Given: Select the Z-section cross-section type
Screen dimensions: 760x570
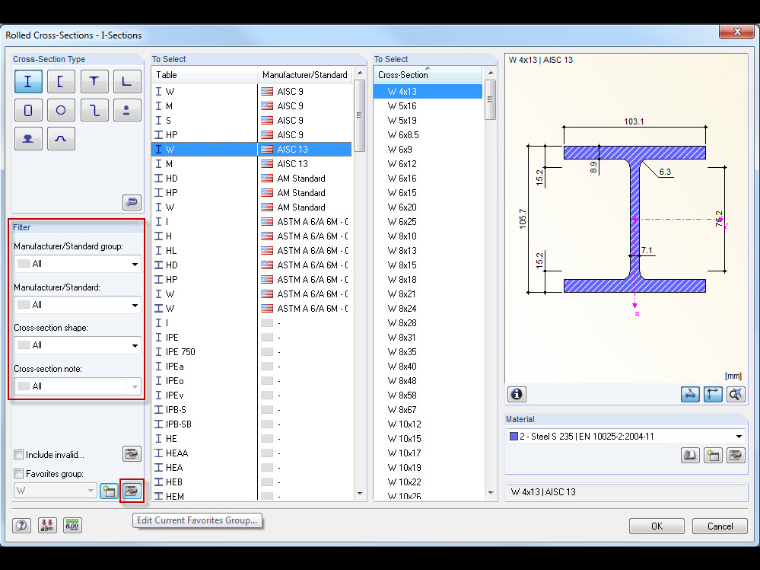Looking at the screenshot, I should pyautogui.click(x=94, y=110).
